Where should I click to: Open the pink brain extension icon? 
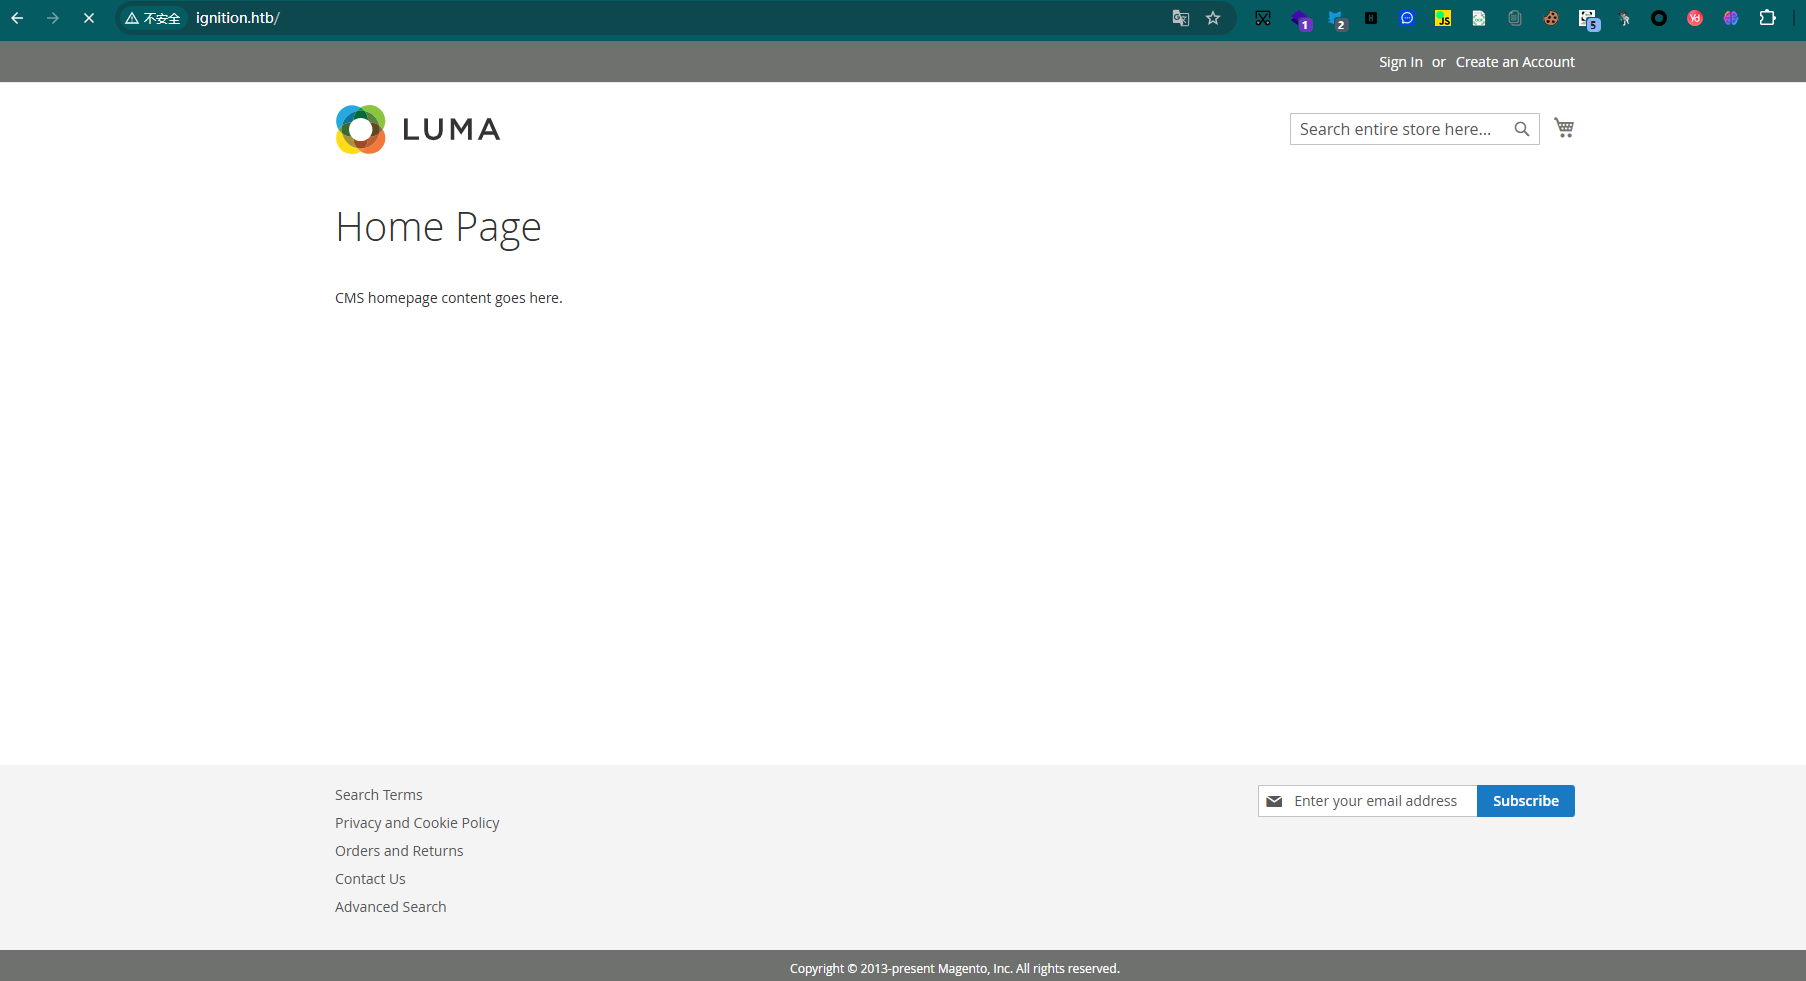coord(1730,18)
